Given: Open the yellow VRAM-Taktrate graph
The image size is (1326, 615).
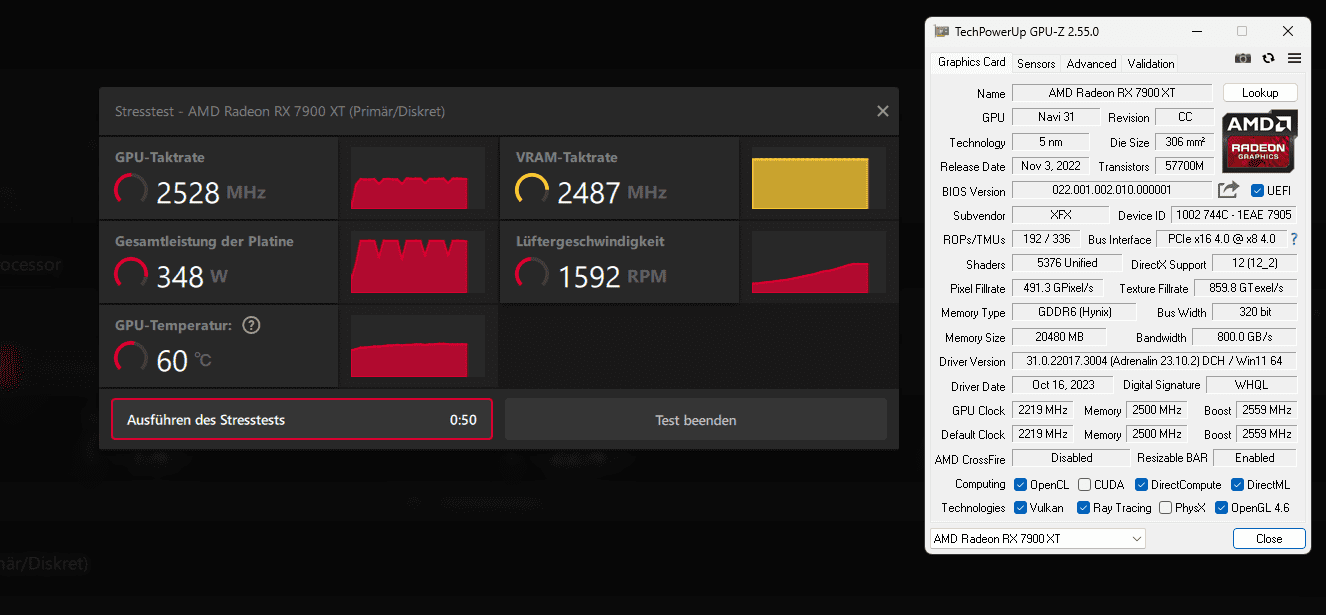Looking at the screenshot, I should point(819,178).
